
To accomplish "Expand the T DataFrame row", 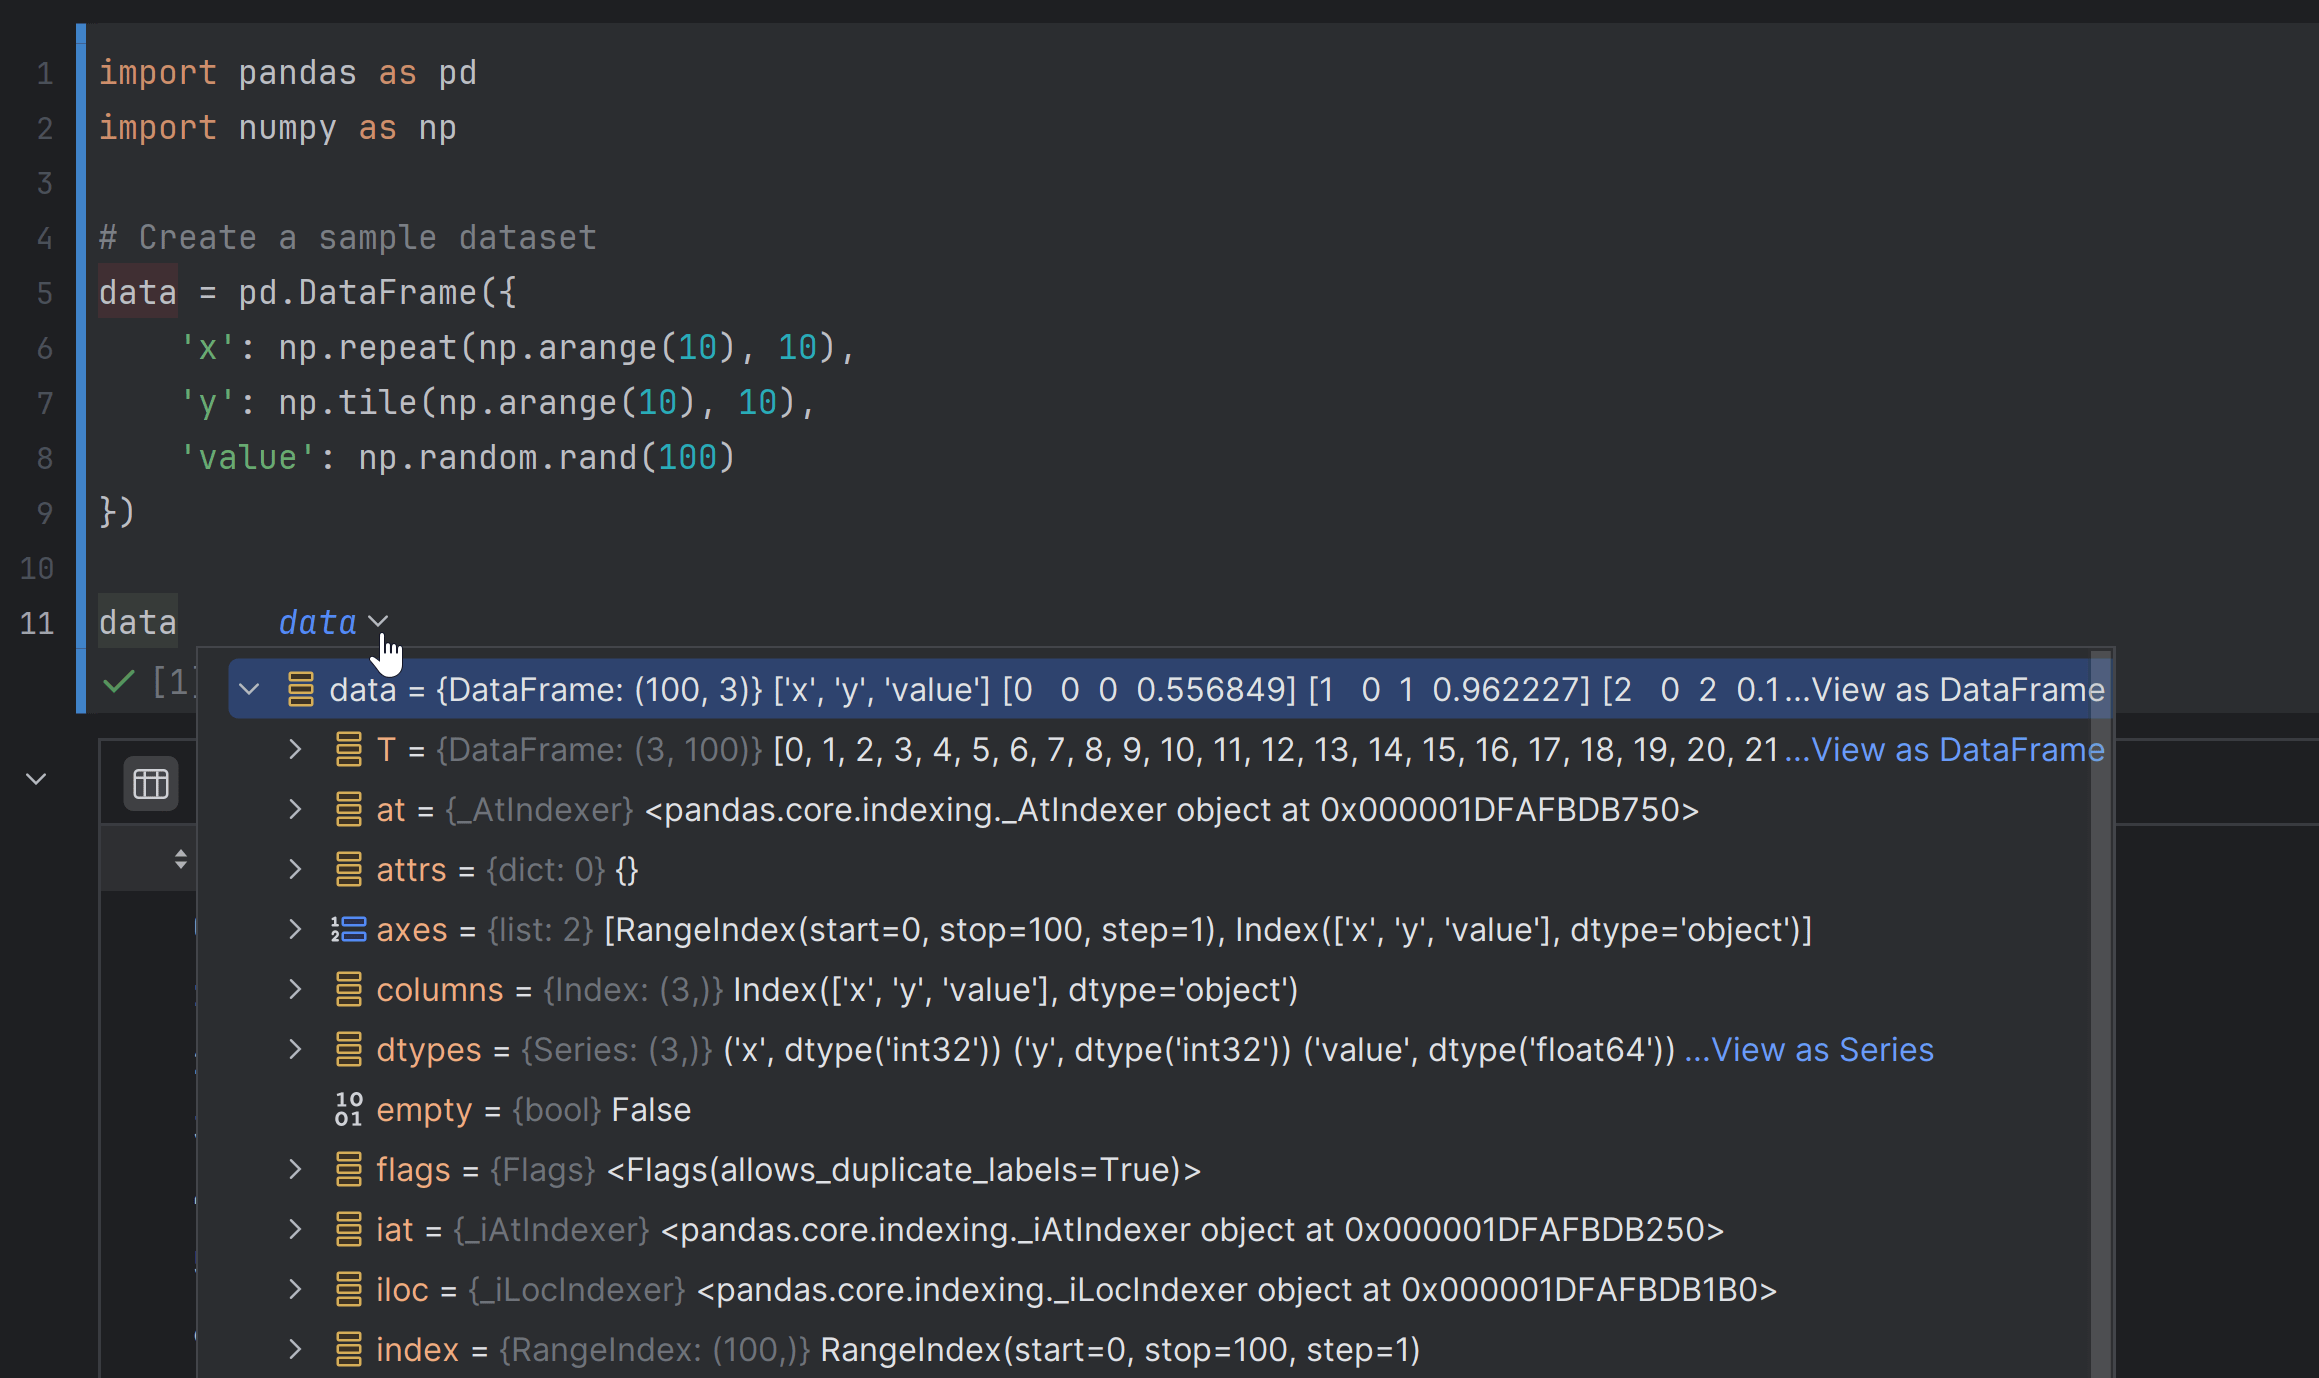I will pos(293,749).
